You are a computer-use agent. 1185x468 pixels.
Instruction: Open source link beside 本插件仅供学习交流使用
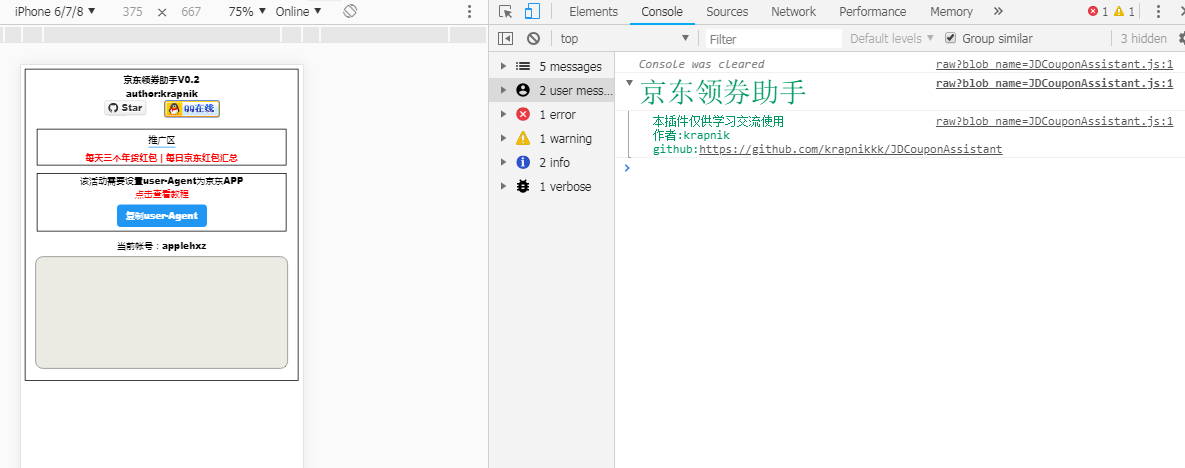[x=1054, y=121]
